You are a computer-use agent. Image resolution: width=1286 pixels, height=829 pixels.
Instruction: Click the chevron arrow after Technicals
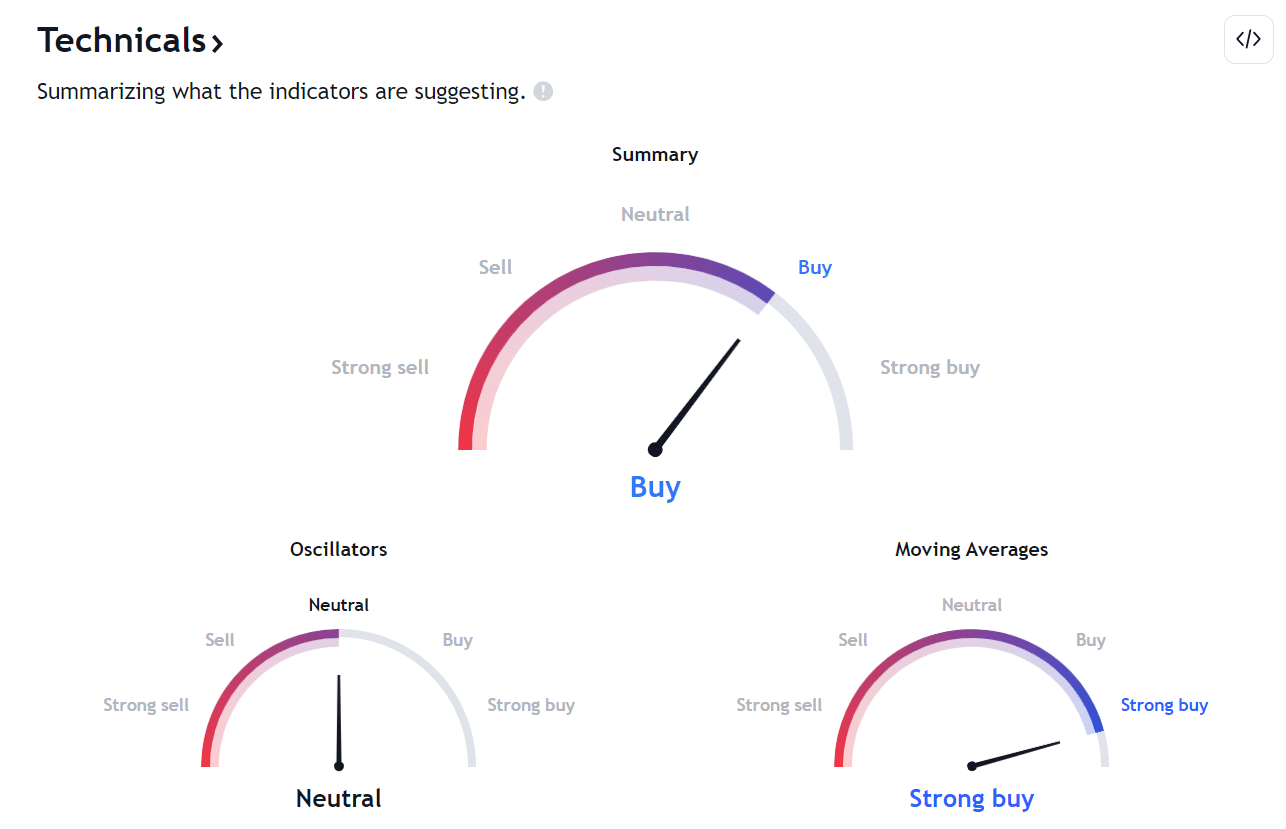[217, 43]
